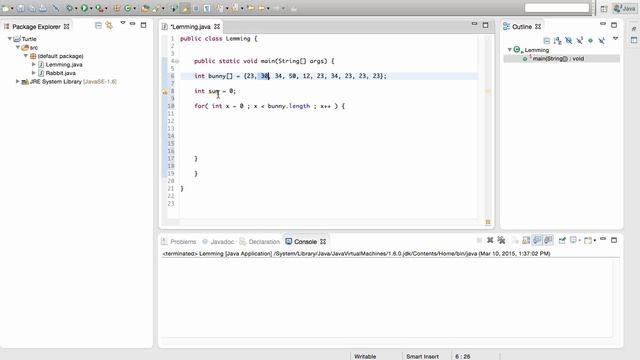Image resolution: width=640 pixels, height=360 pixels.
Task: Open the Outline view menu triangle
Action: point(615,38)
